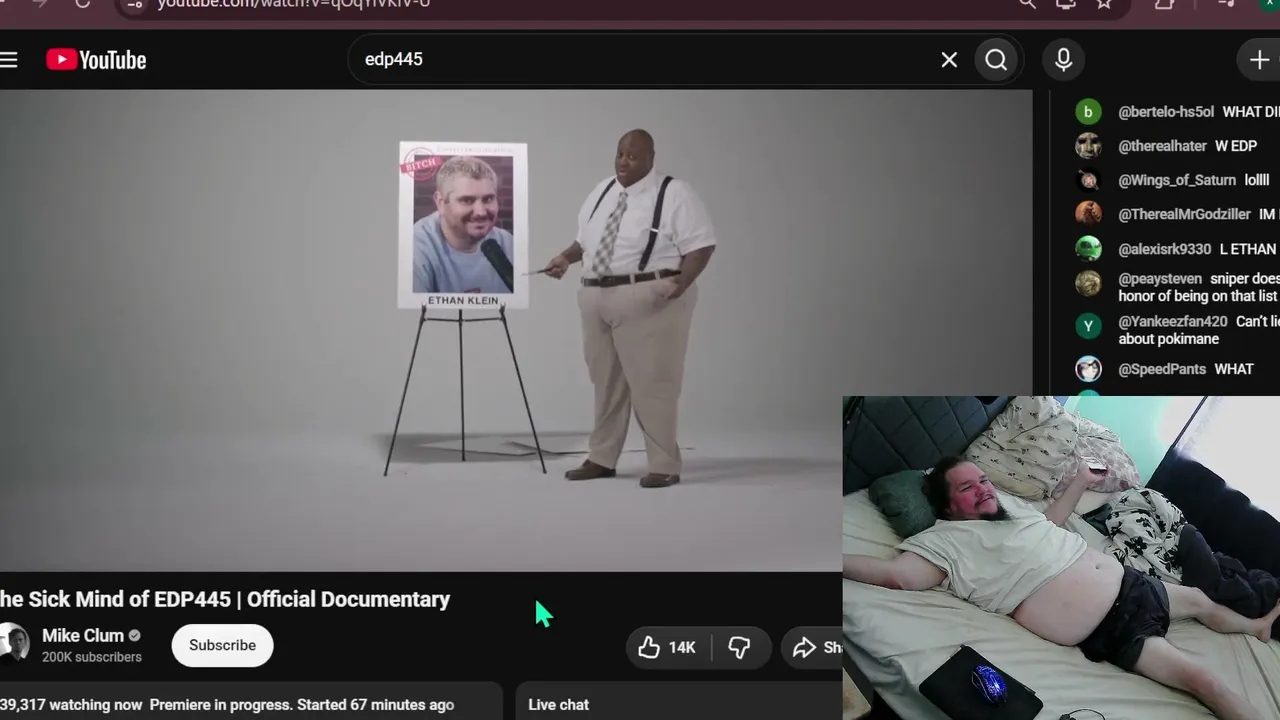Open @Wings_of_Saturn's chat avatar
The image size is (1280, 720).
point(1088,180)
